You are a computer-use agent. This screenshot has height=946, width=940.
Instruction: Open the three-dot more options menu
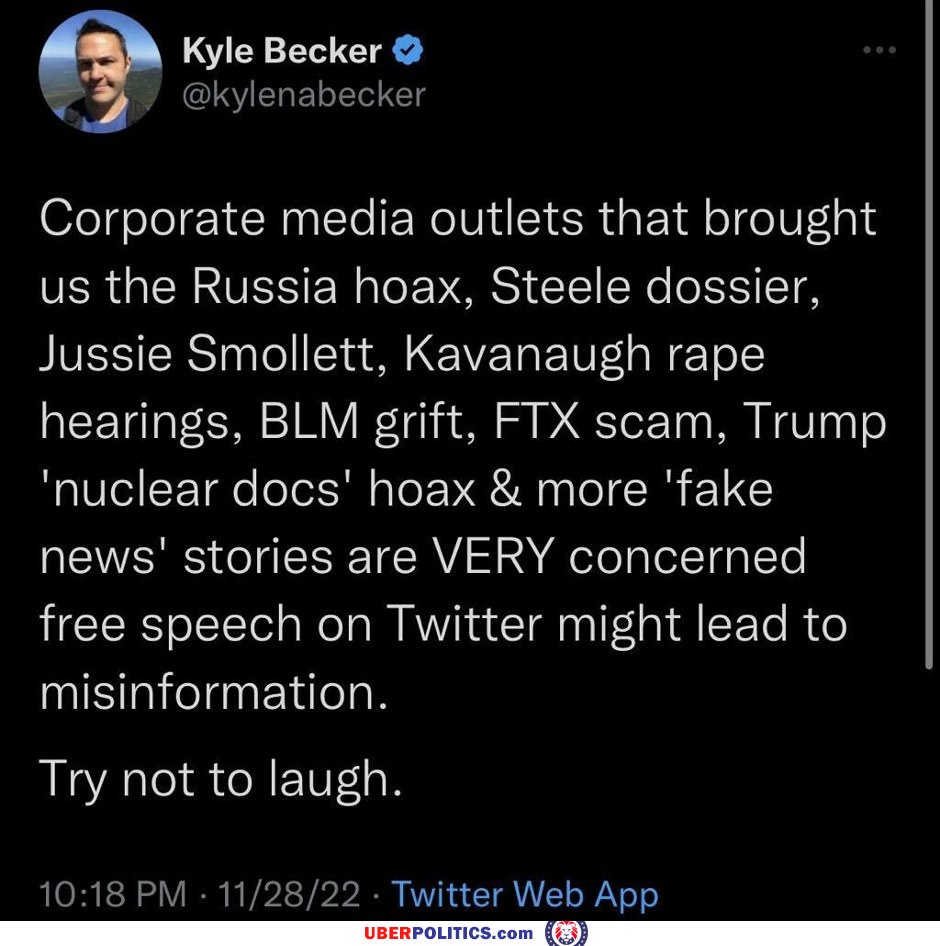(x=879, y=49)
